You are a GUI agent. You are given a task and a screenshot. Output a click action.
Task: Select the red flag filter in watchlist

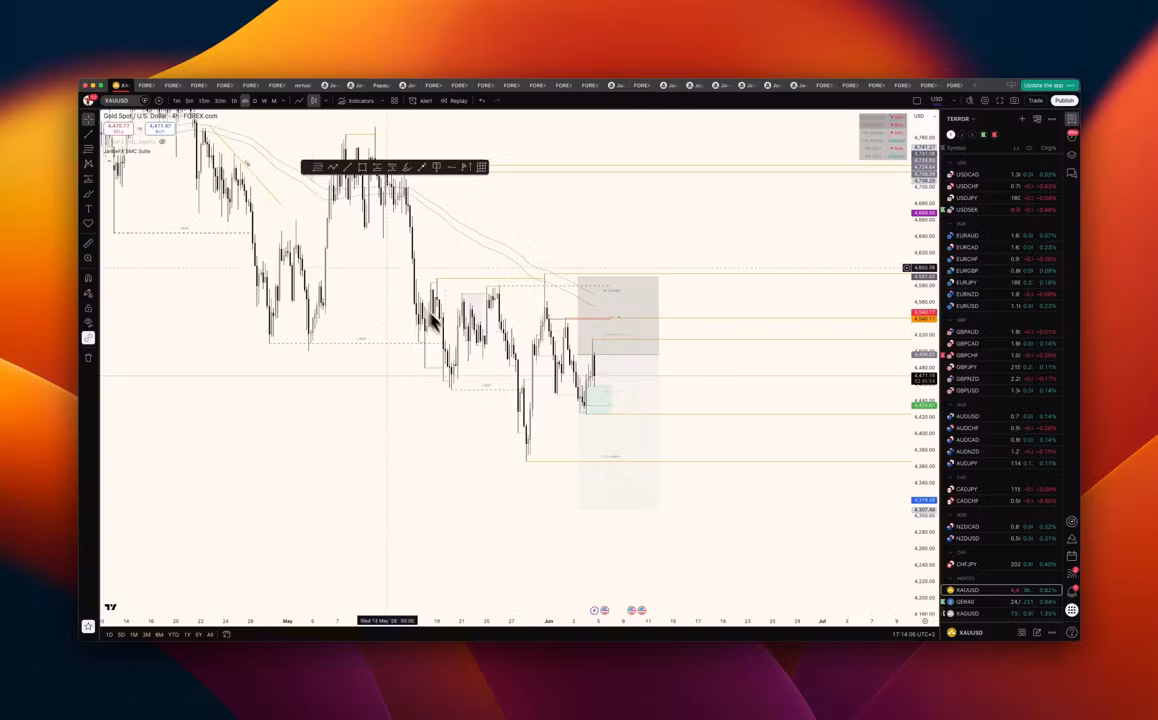click(994, 134)
